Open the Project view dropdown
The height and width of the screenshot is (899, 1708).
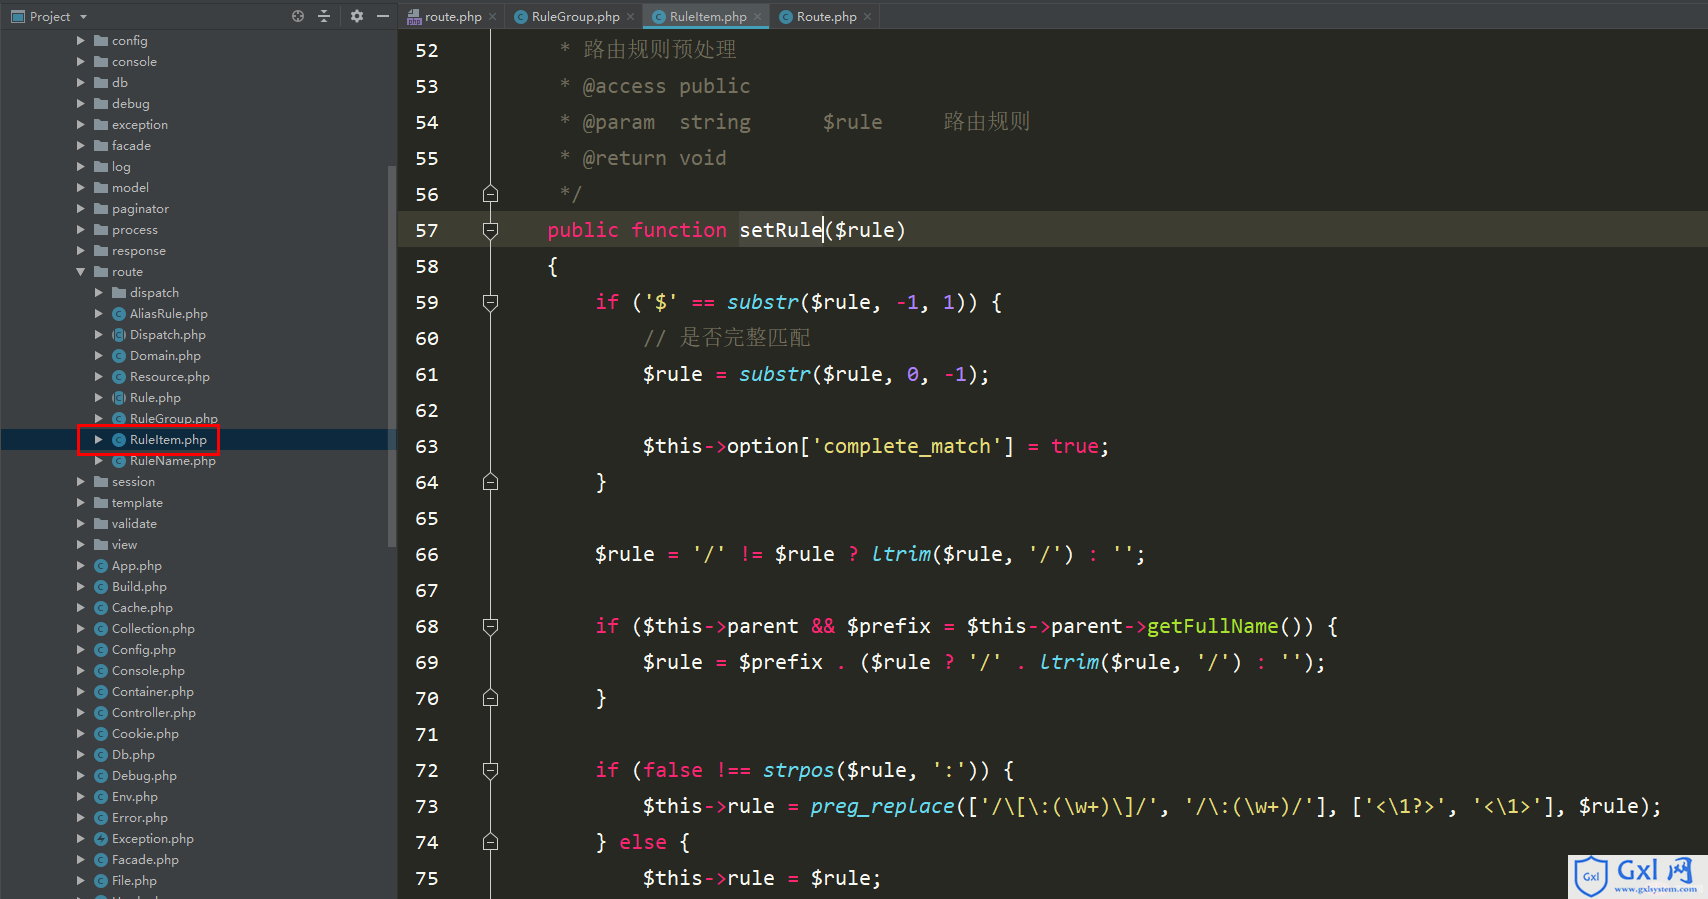tap(83, 17)
